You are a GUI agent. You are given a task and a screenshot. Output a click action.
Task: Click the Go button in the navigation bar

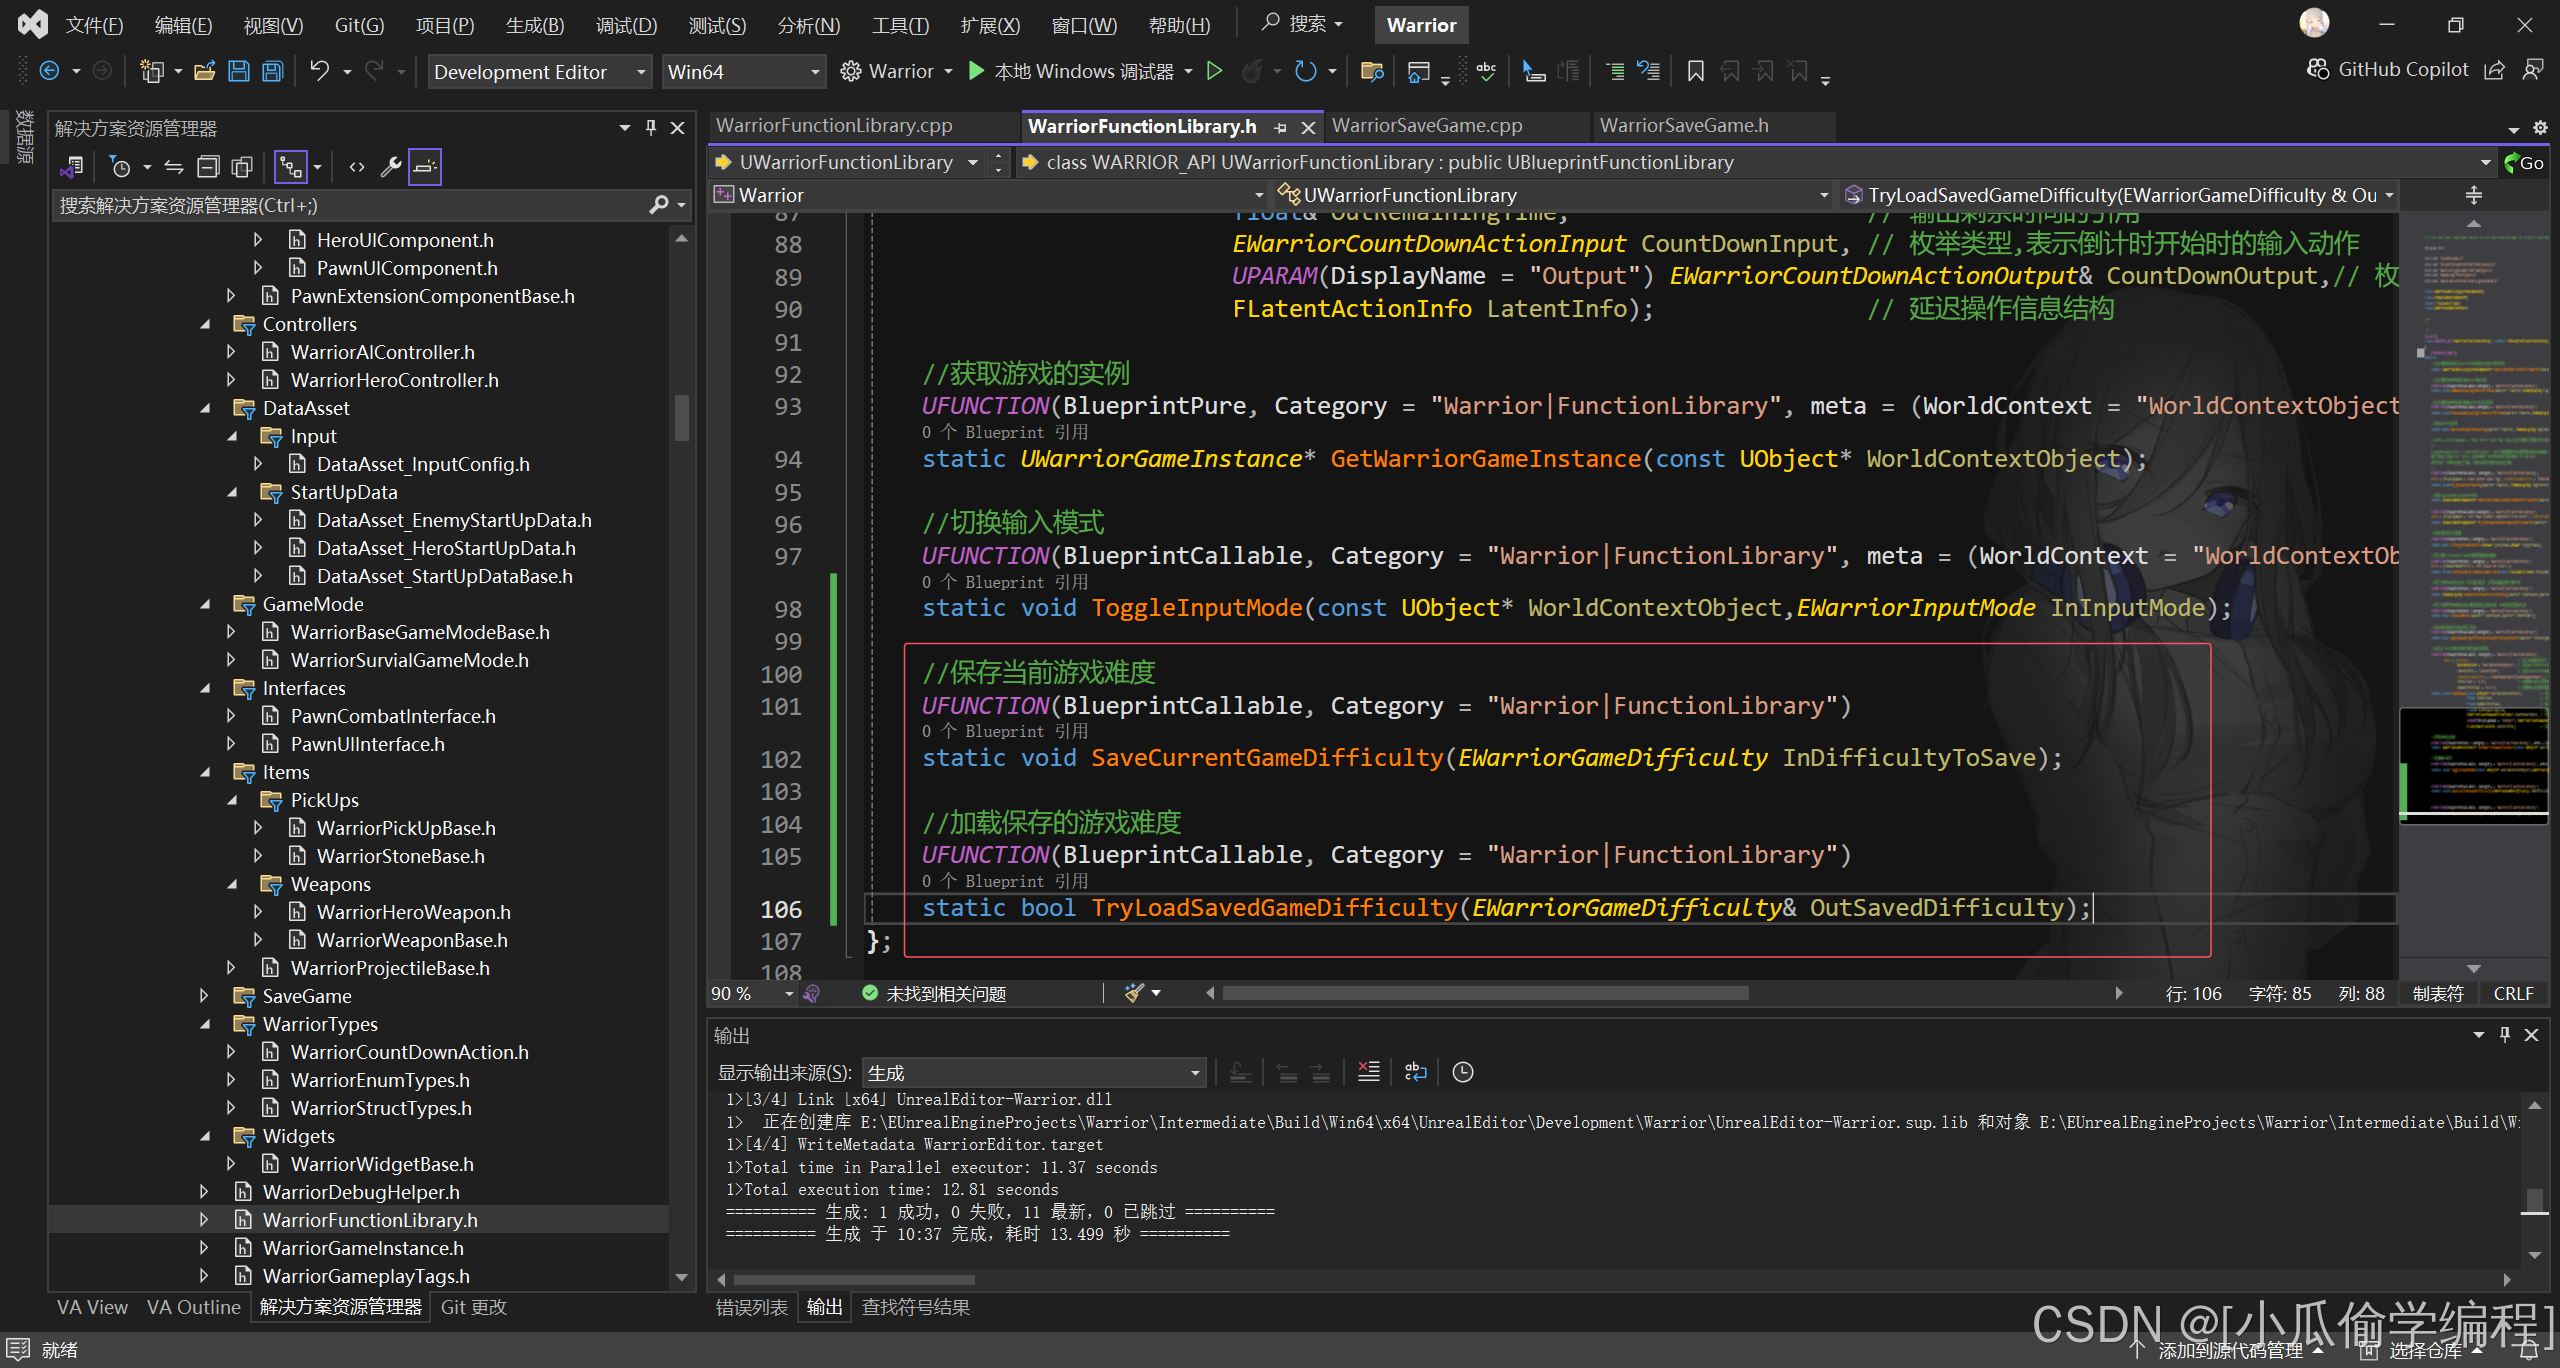[2524, 163]
